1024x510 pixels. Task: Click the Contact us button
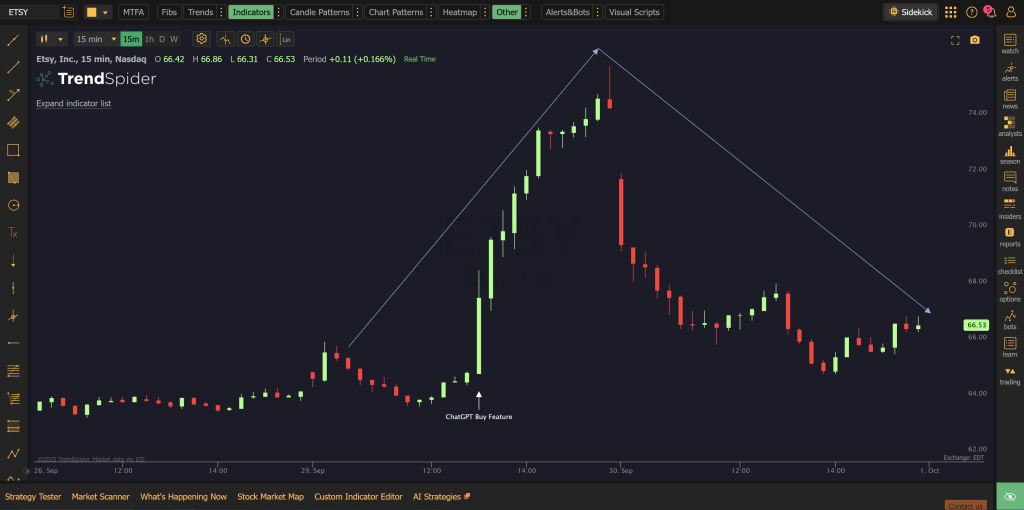pyautogui.click(x=965, y=505)
